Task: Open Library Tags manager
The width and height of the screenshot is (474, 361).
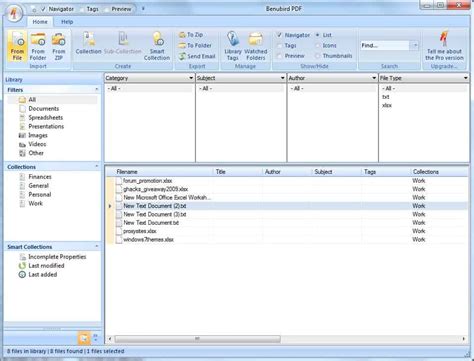Action: click(x=233, y=46)
